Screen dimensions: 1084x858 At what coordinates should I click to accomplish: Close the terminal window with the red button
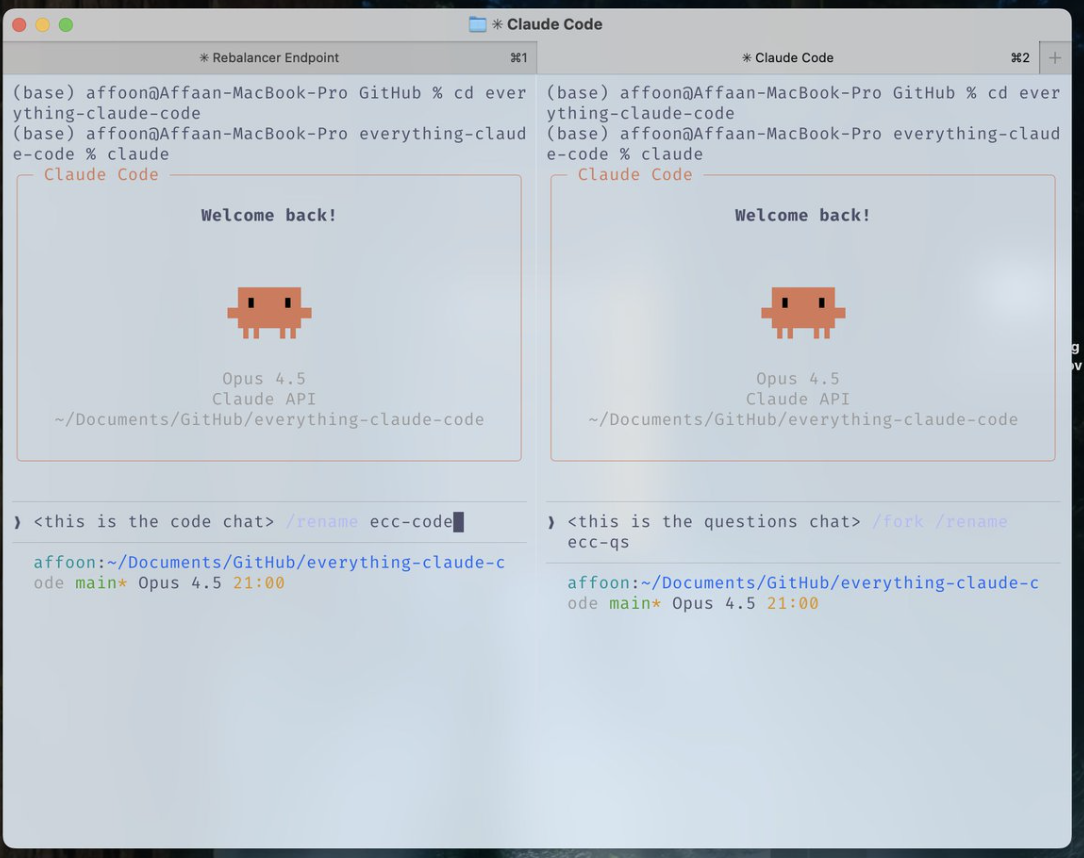point(19,25)
